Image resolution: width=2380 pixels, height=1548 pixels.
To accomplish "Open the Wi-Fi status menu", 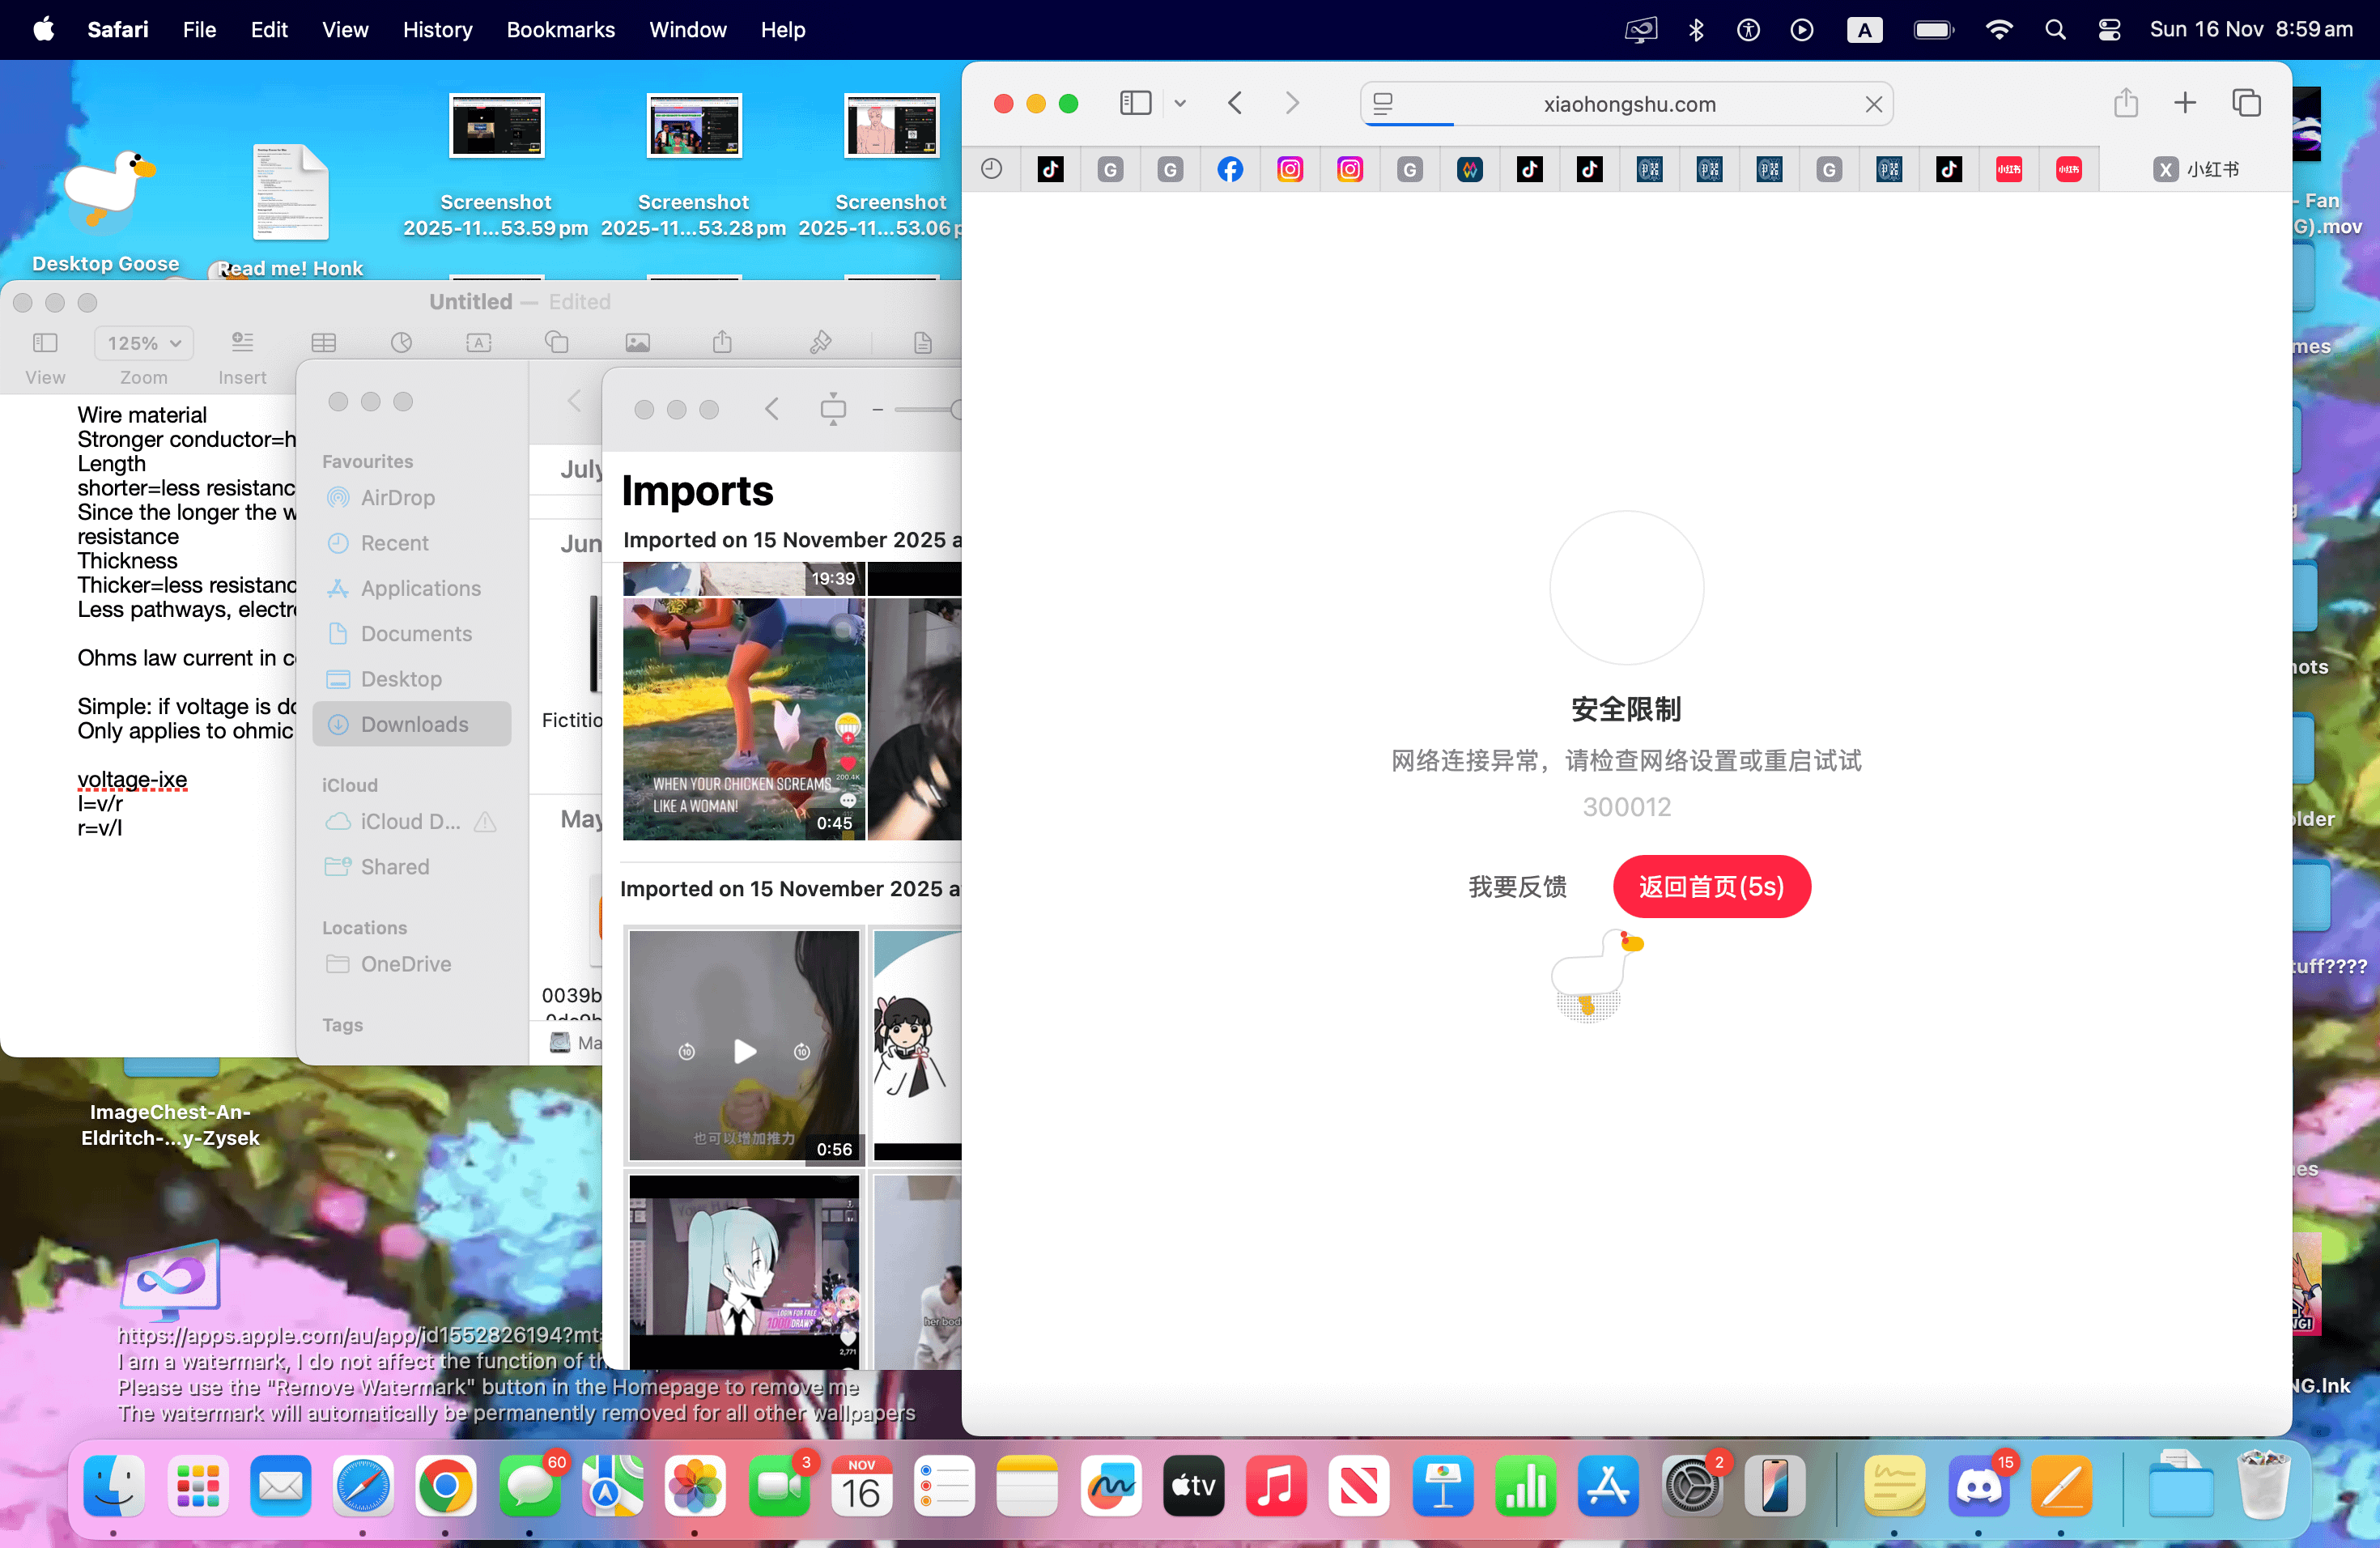I will [x=1998, y=30].
